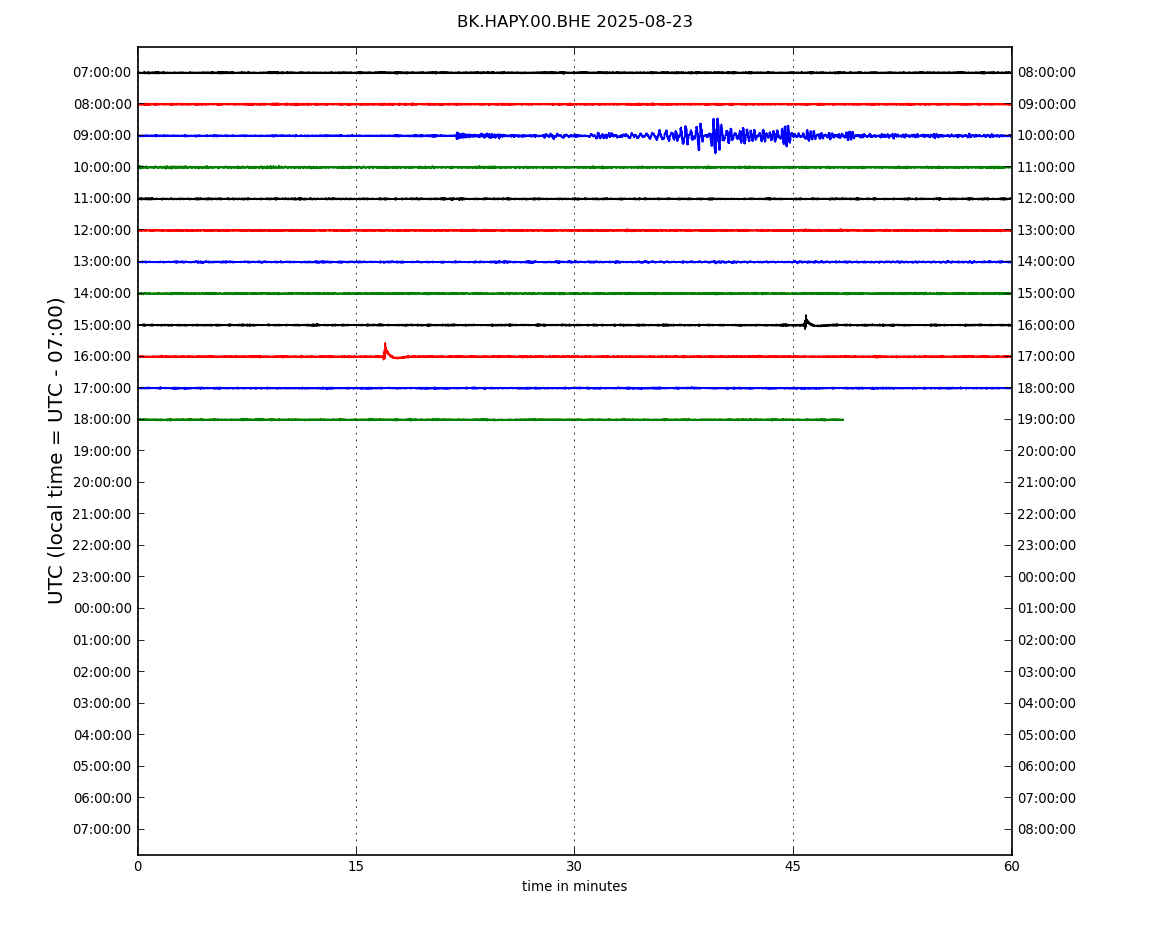Click the left-axis label 14:00:00

pos(103,293)
